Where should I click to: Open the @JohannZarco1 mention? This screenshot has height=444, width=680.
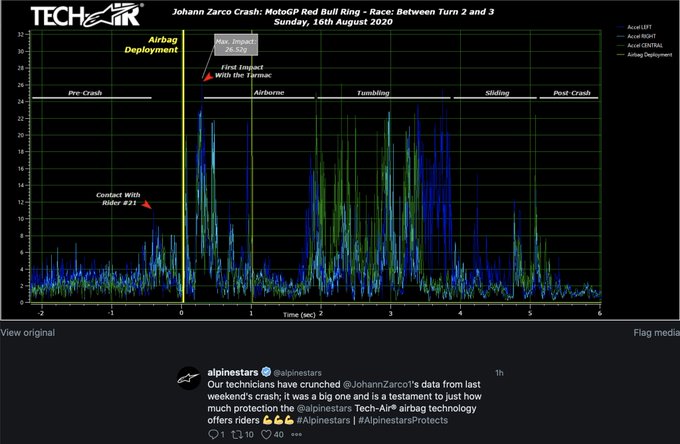click(376, 384)
